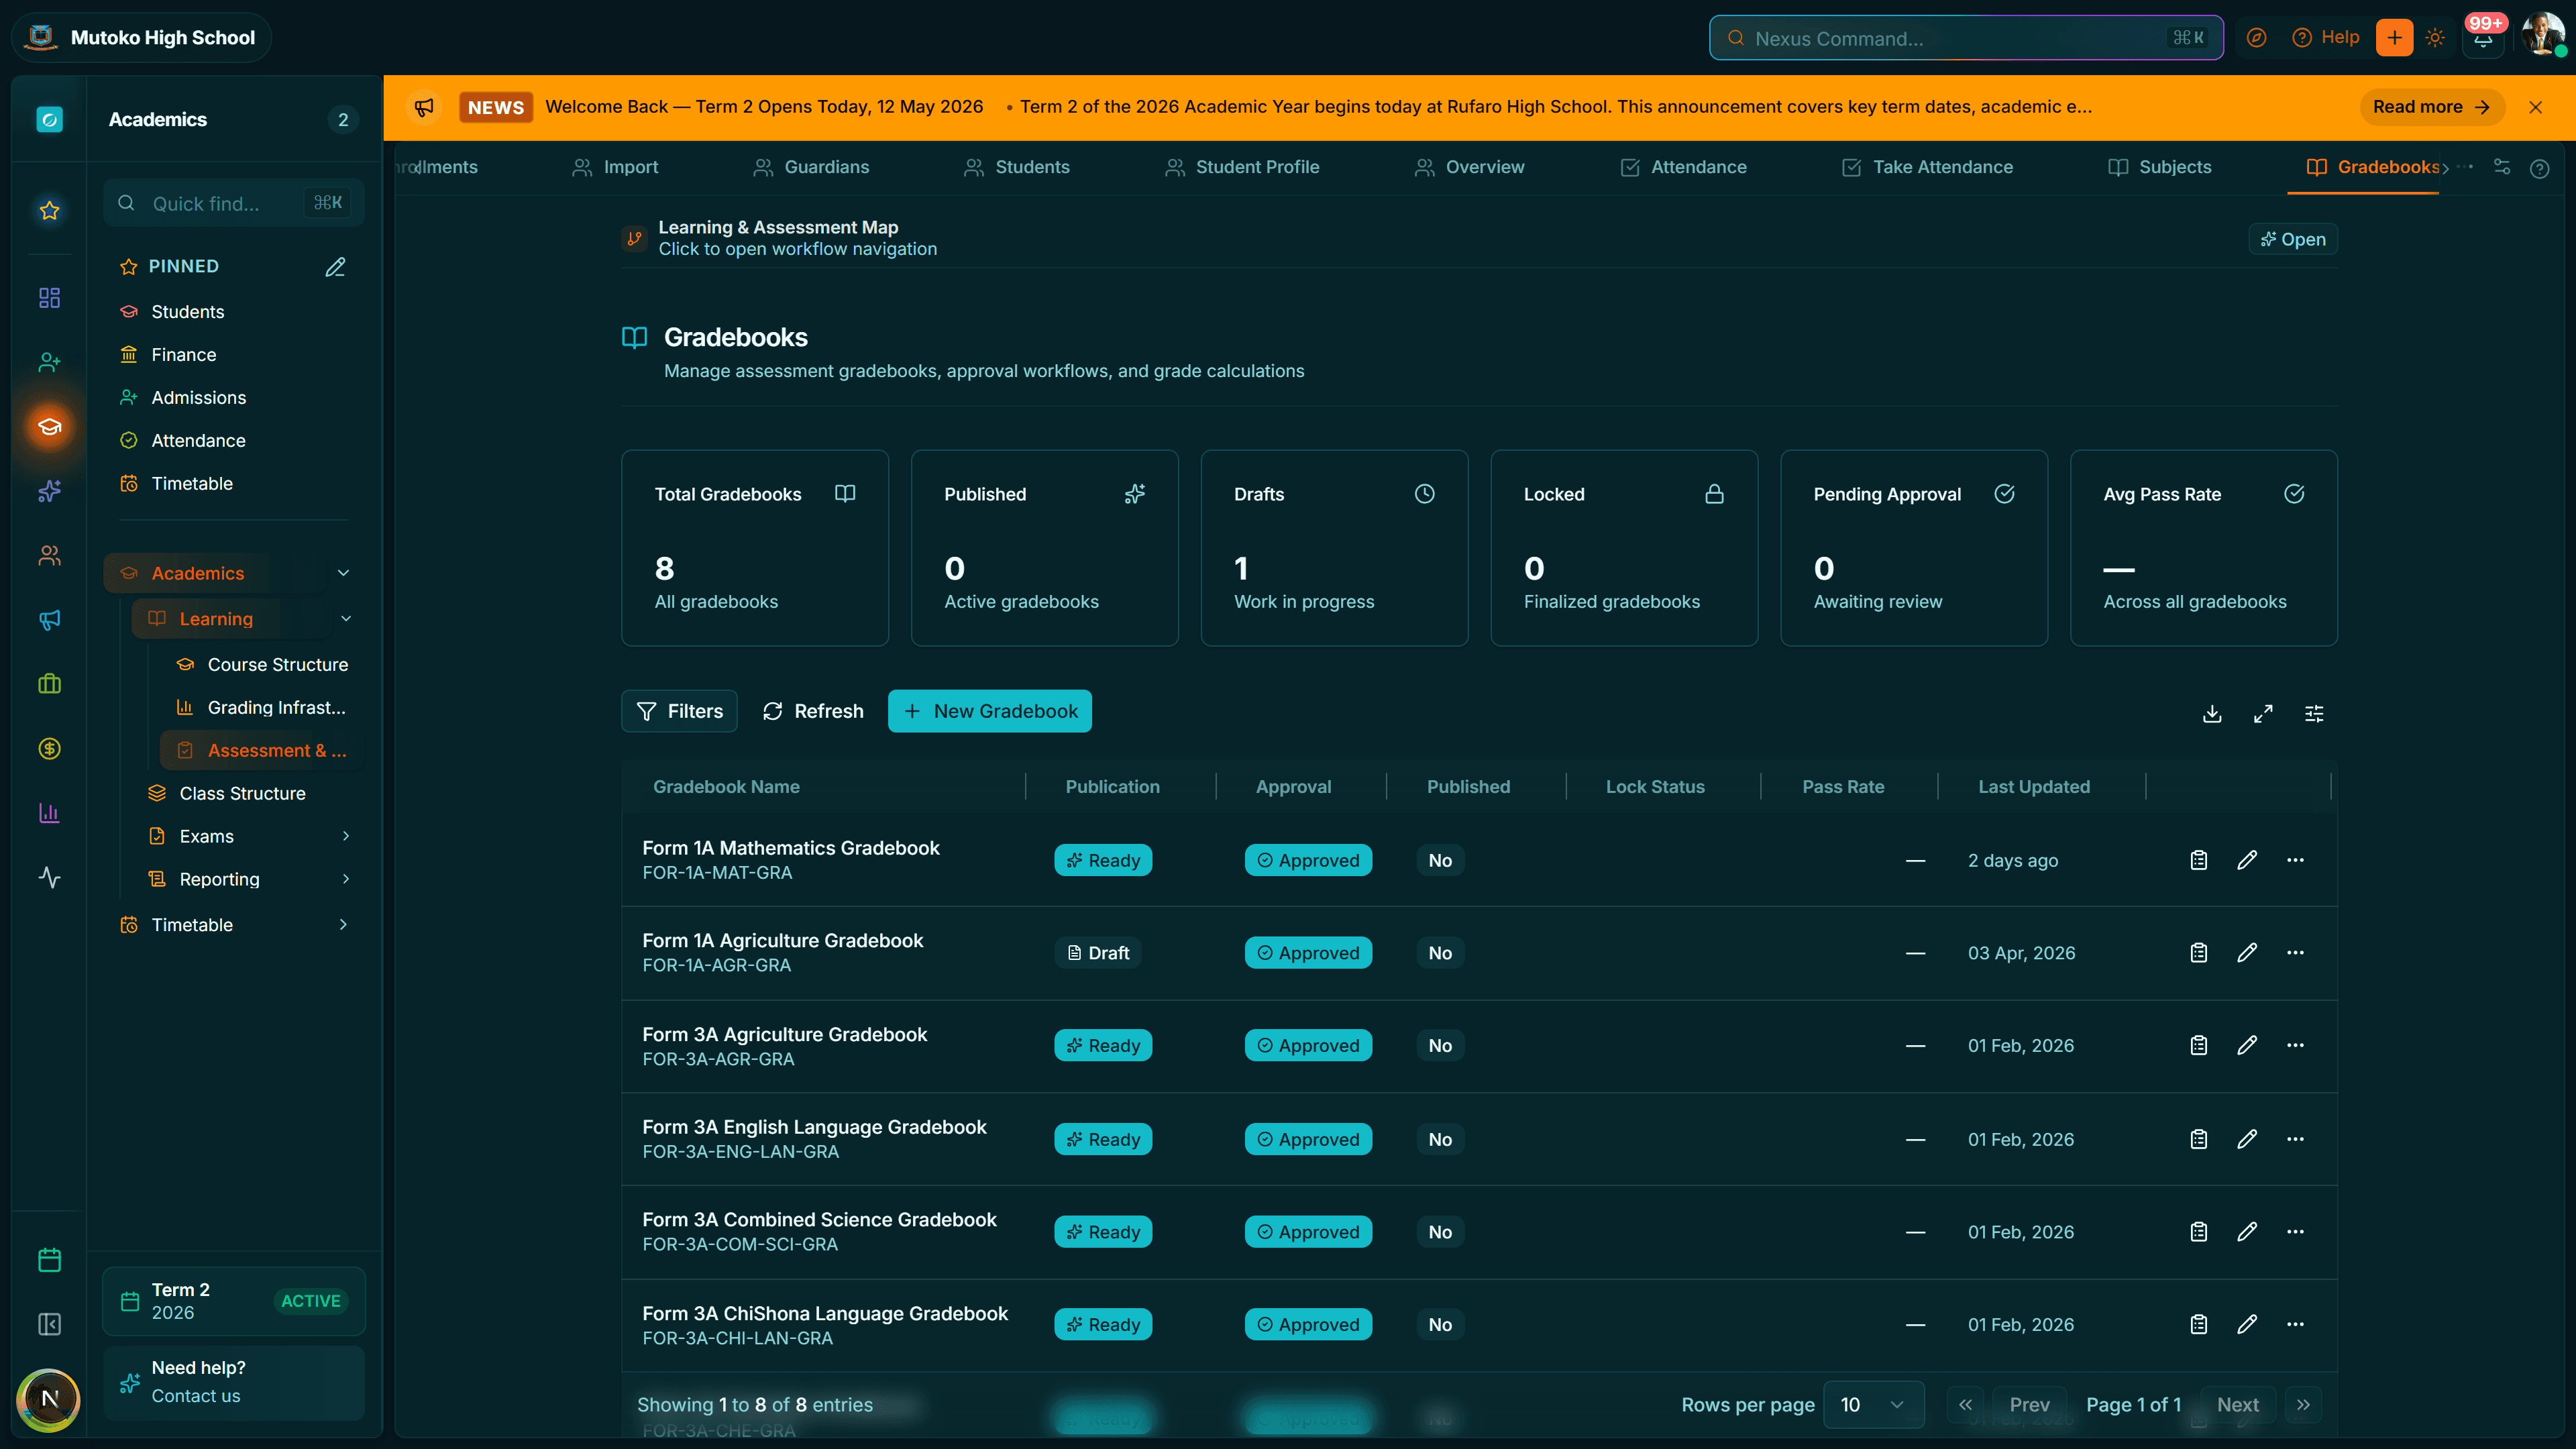Open the calendar icon in left rail
The width and height of the screenshot is (2576, 1449).
click(x=49, y=1260)
